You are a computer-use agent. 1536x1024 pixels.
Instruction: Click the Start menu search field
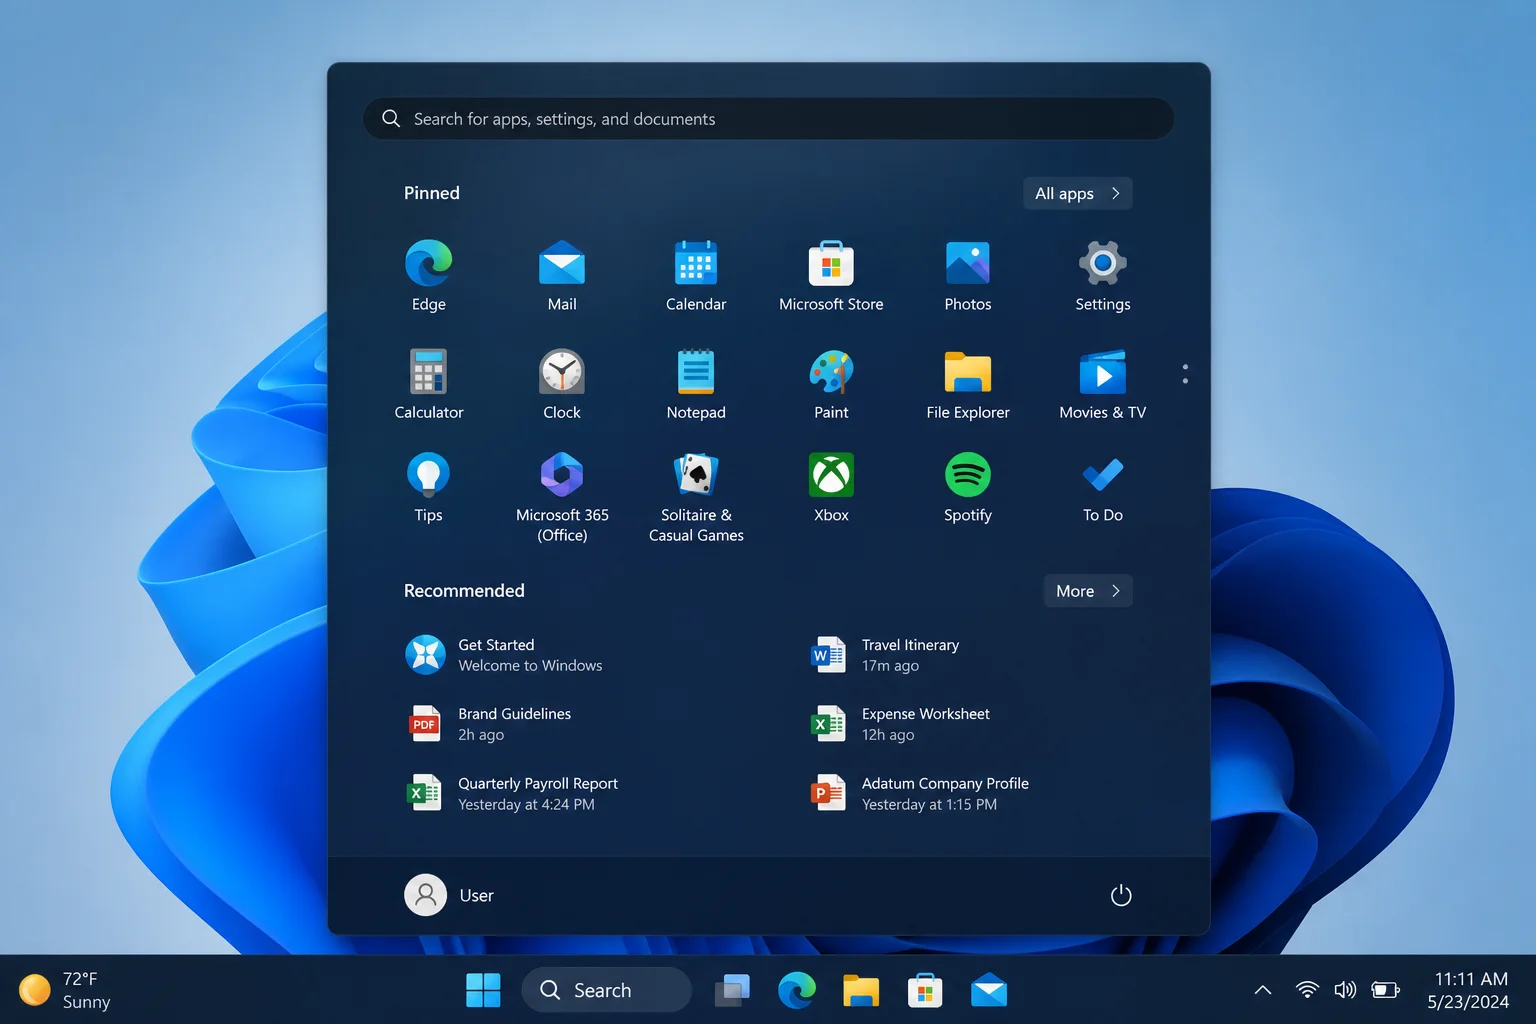768,119
